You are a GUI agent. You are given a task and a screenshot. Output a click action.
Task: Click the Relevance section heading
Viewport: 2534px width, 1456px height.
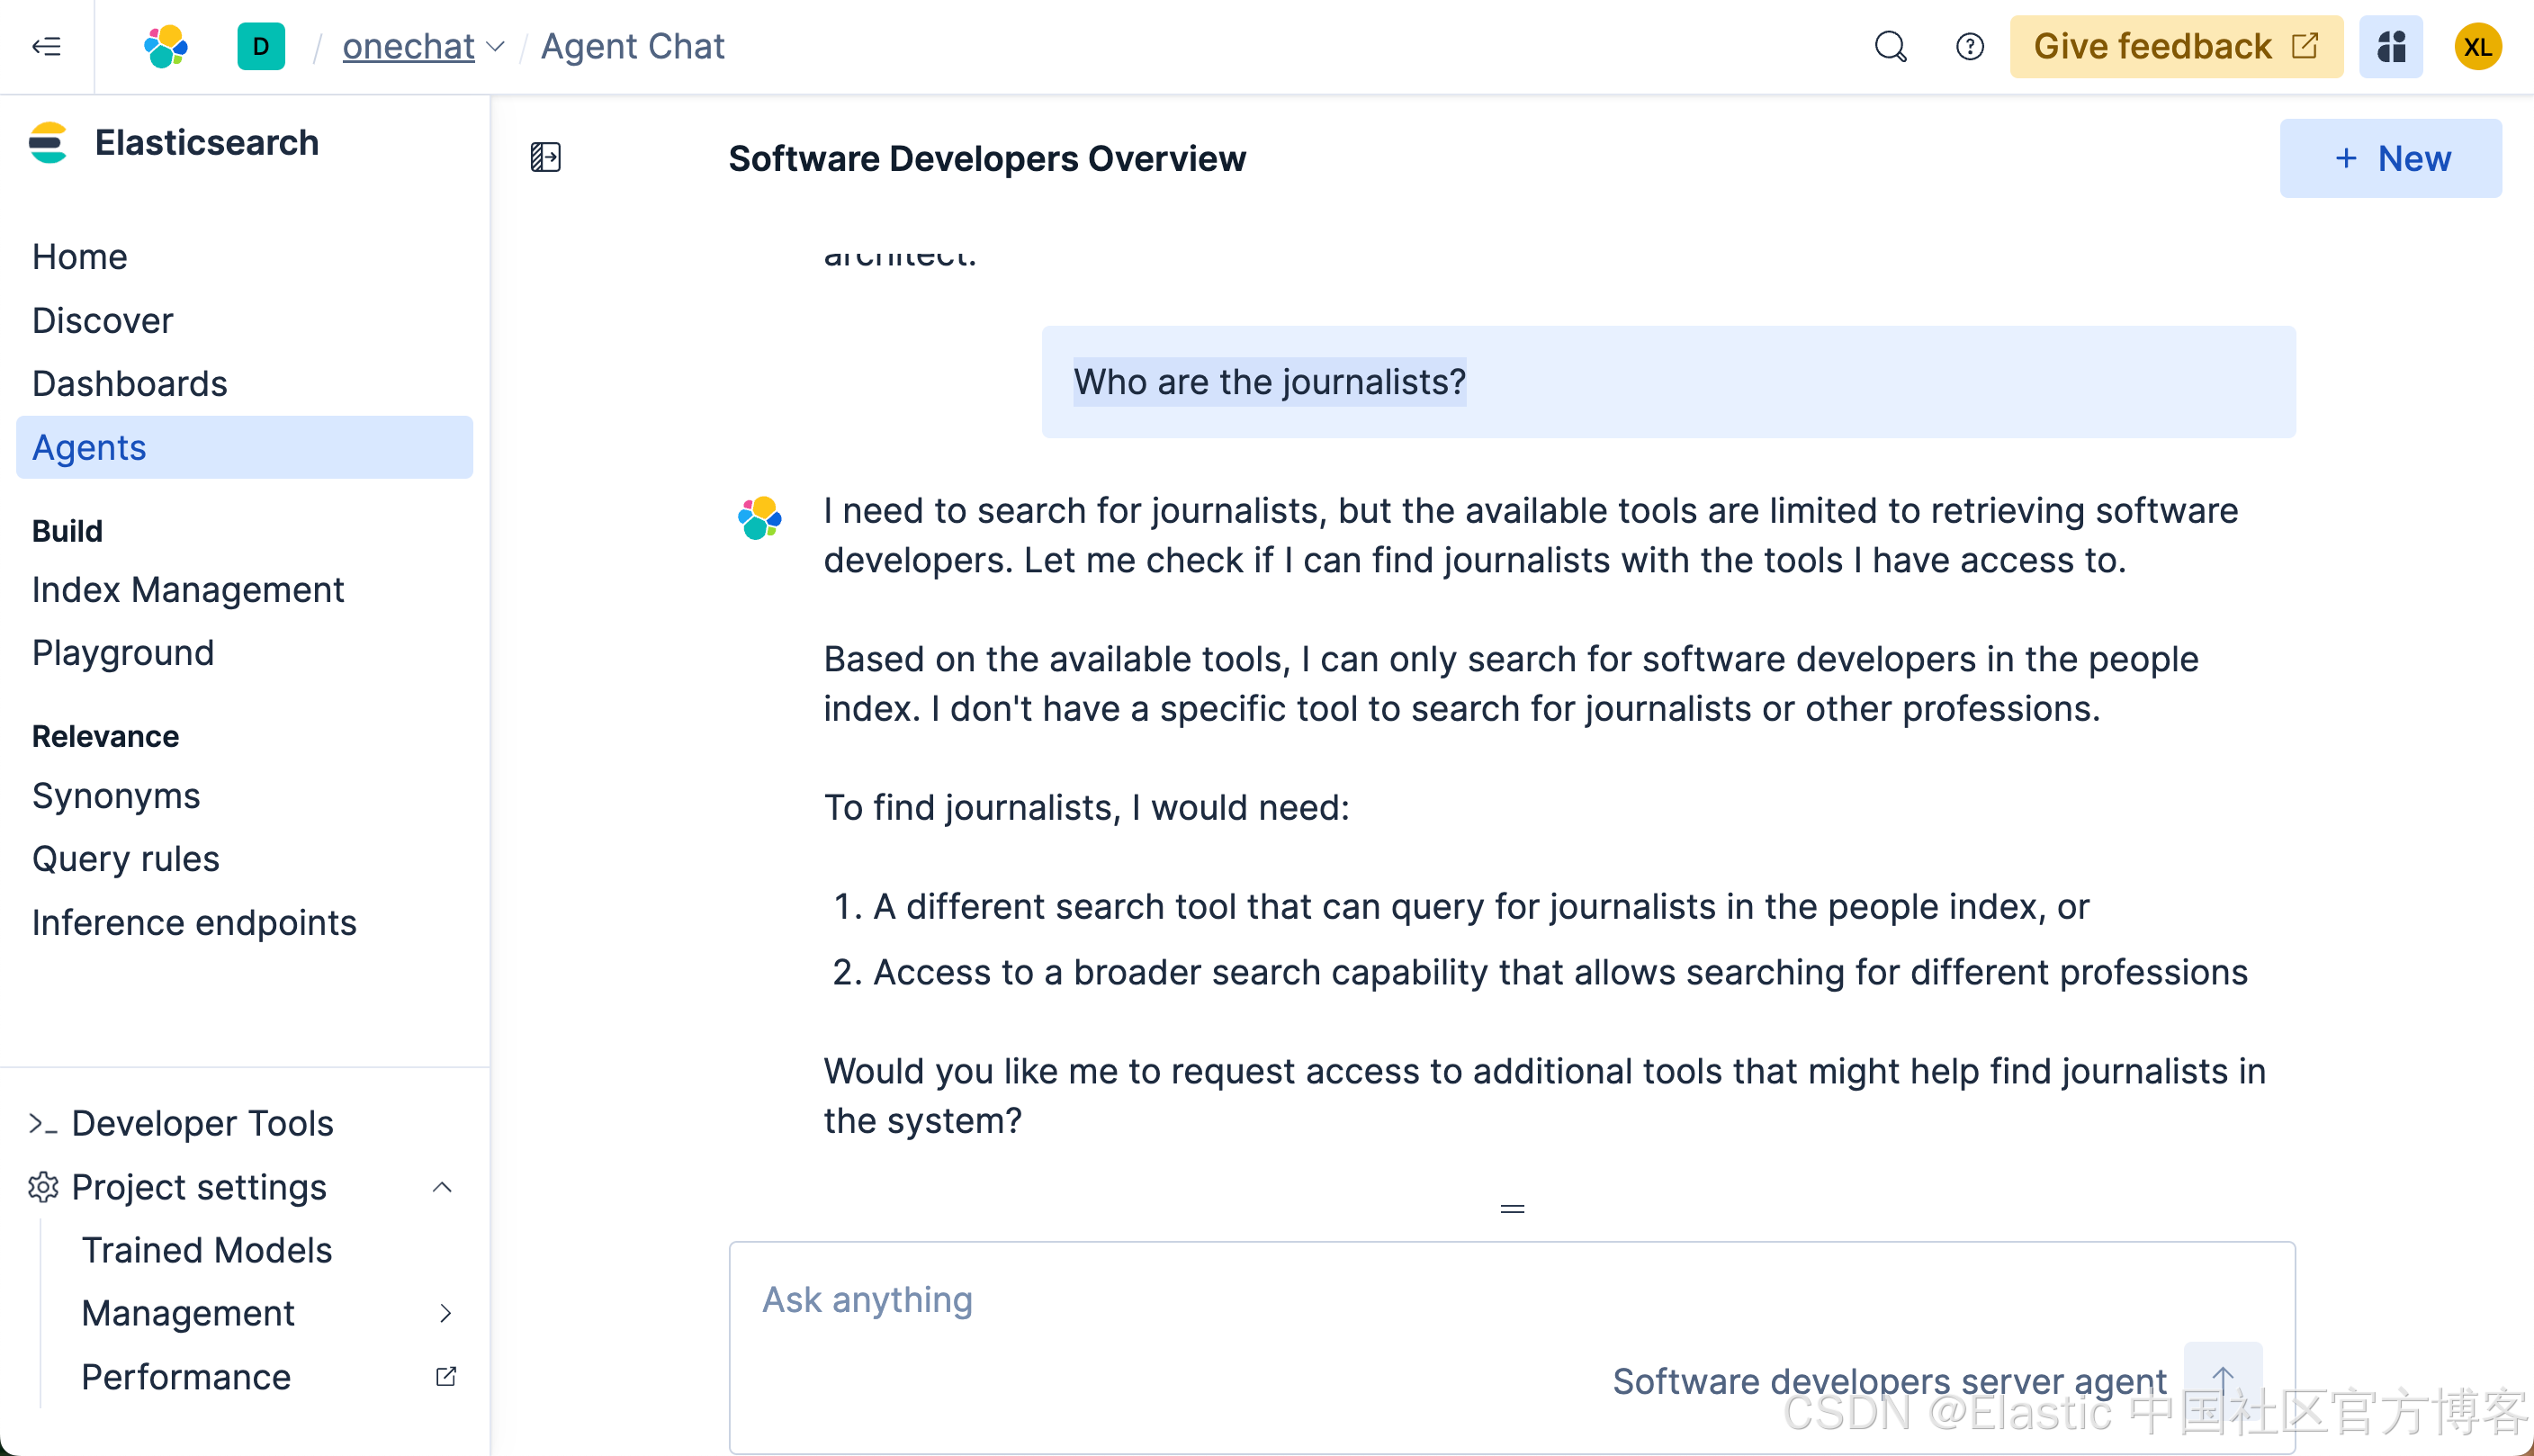[x=105, y=735]
